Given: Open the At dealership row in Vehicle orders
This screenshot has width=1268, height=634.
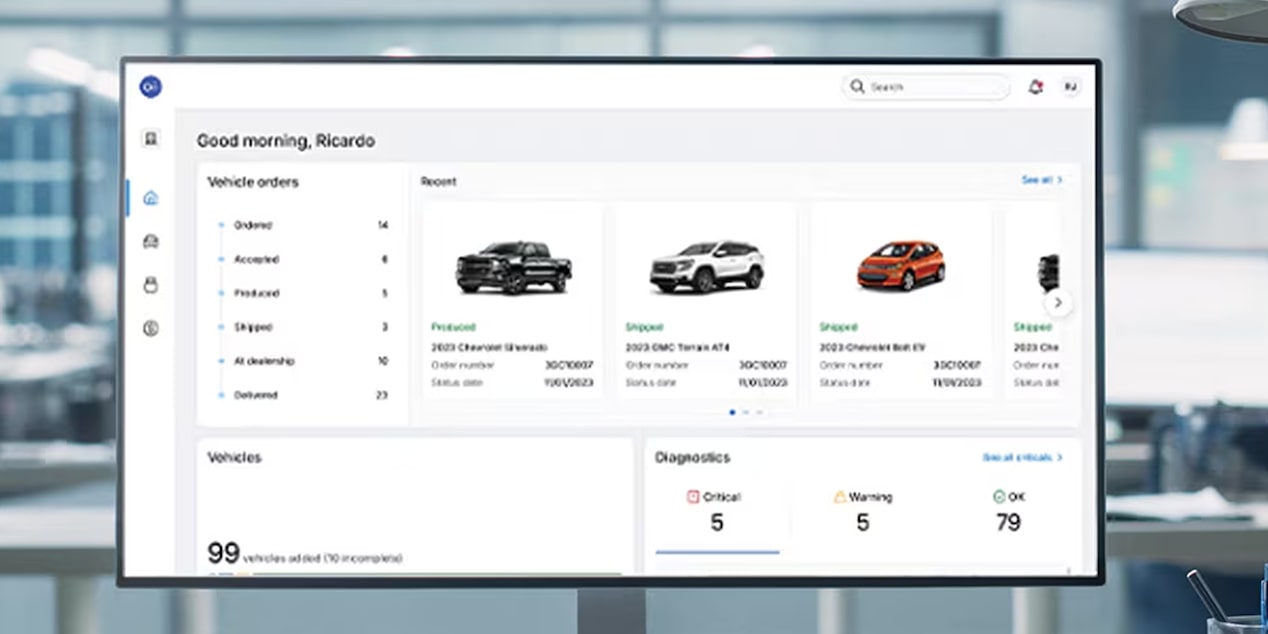Looking at the screenshot, I should click(303, 361).
